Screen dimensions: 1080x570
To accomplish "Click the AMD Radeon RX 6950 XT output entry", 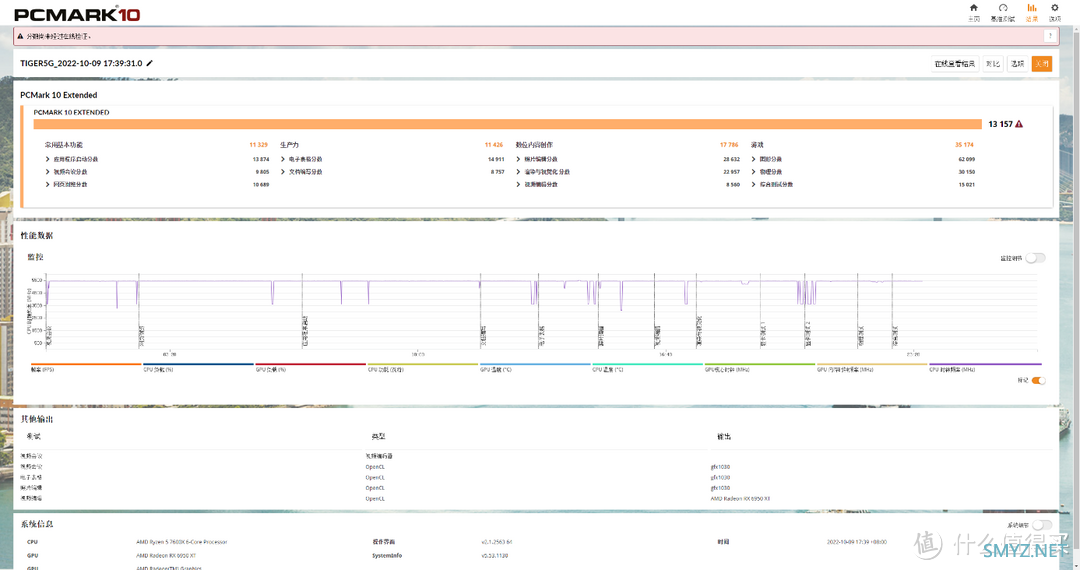I will 740,498.
